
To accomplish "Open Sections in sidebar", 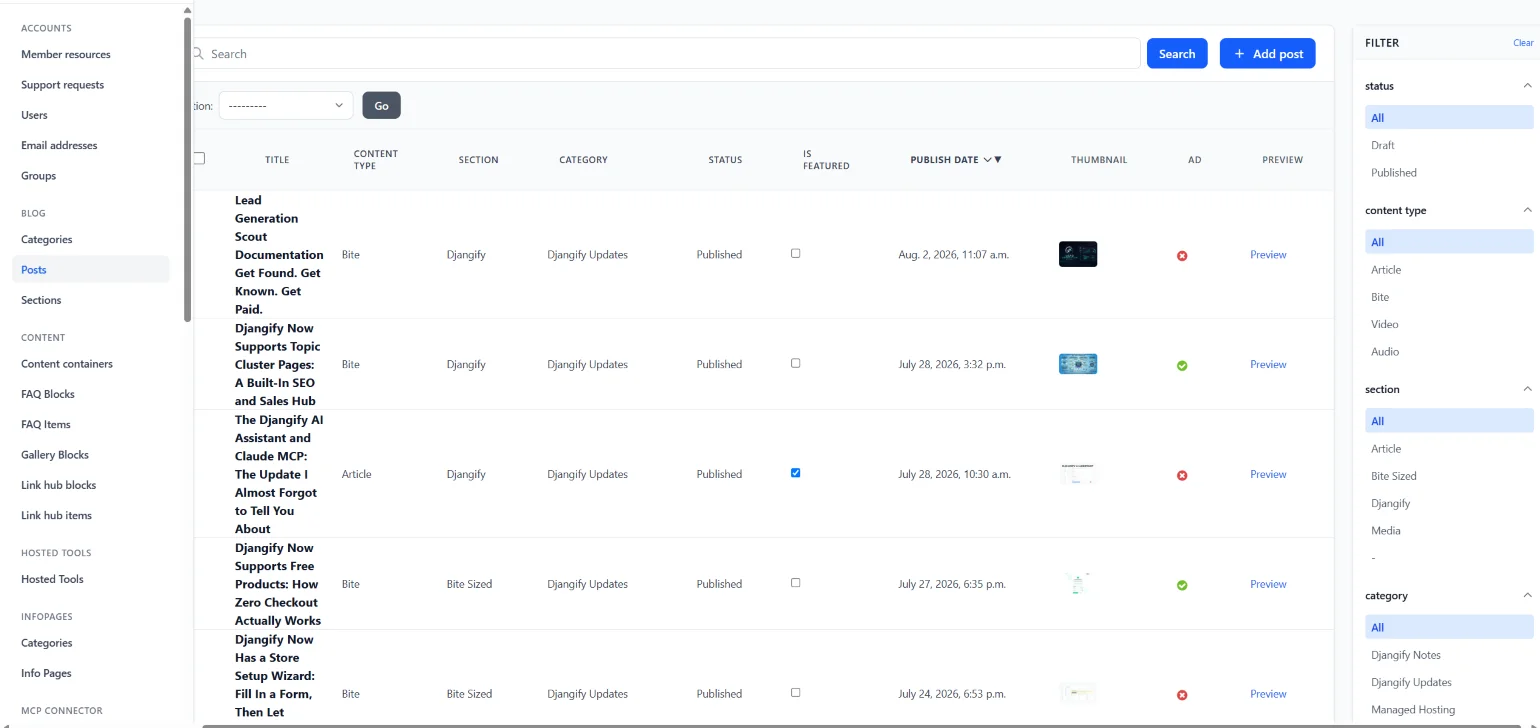I will point(41,300).
